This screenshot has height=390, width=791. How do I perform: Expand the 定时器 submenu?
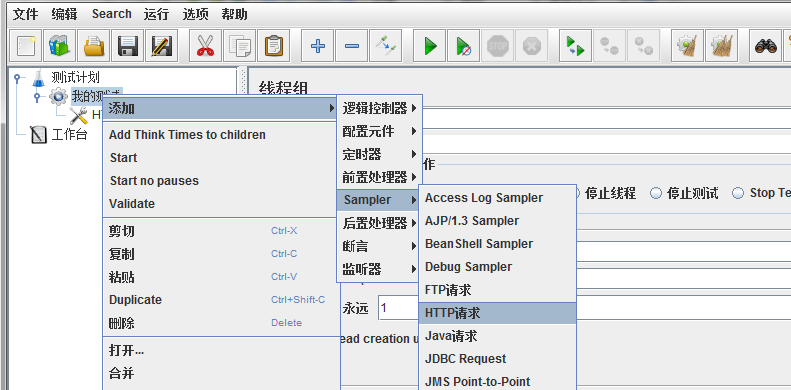pyautogui.click(x=379, y=154)
